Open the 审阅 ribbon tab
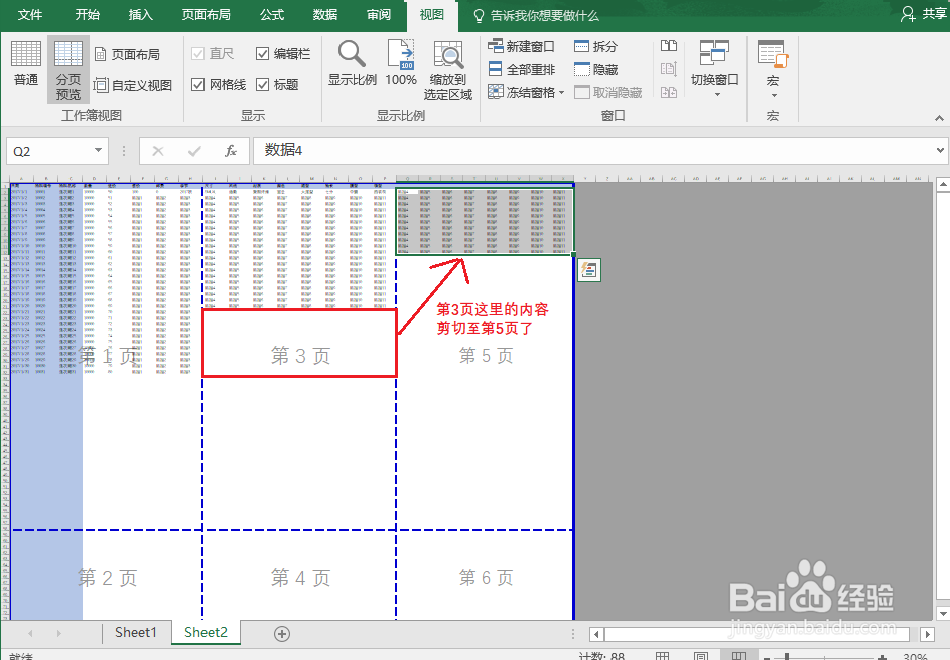The height and width of the screenshot is (660, 950). (378, 15)
